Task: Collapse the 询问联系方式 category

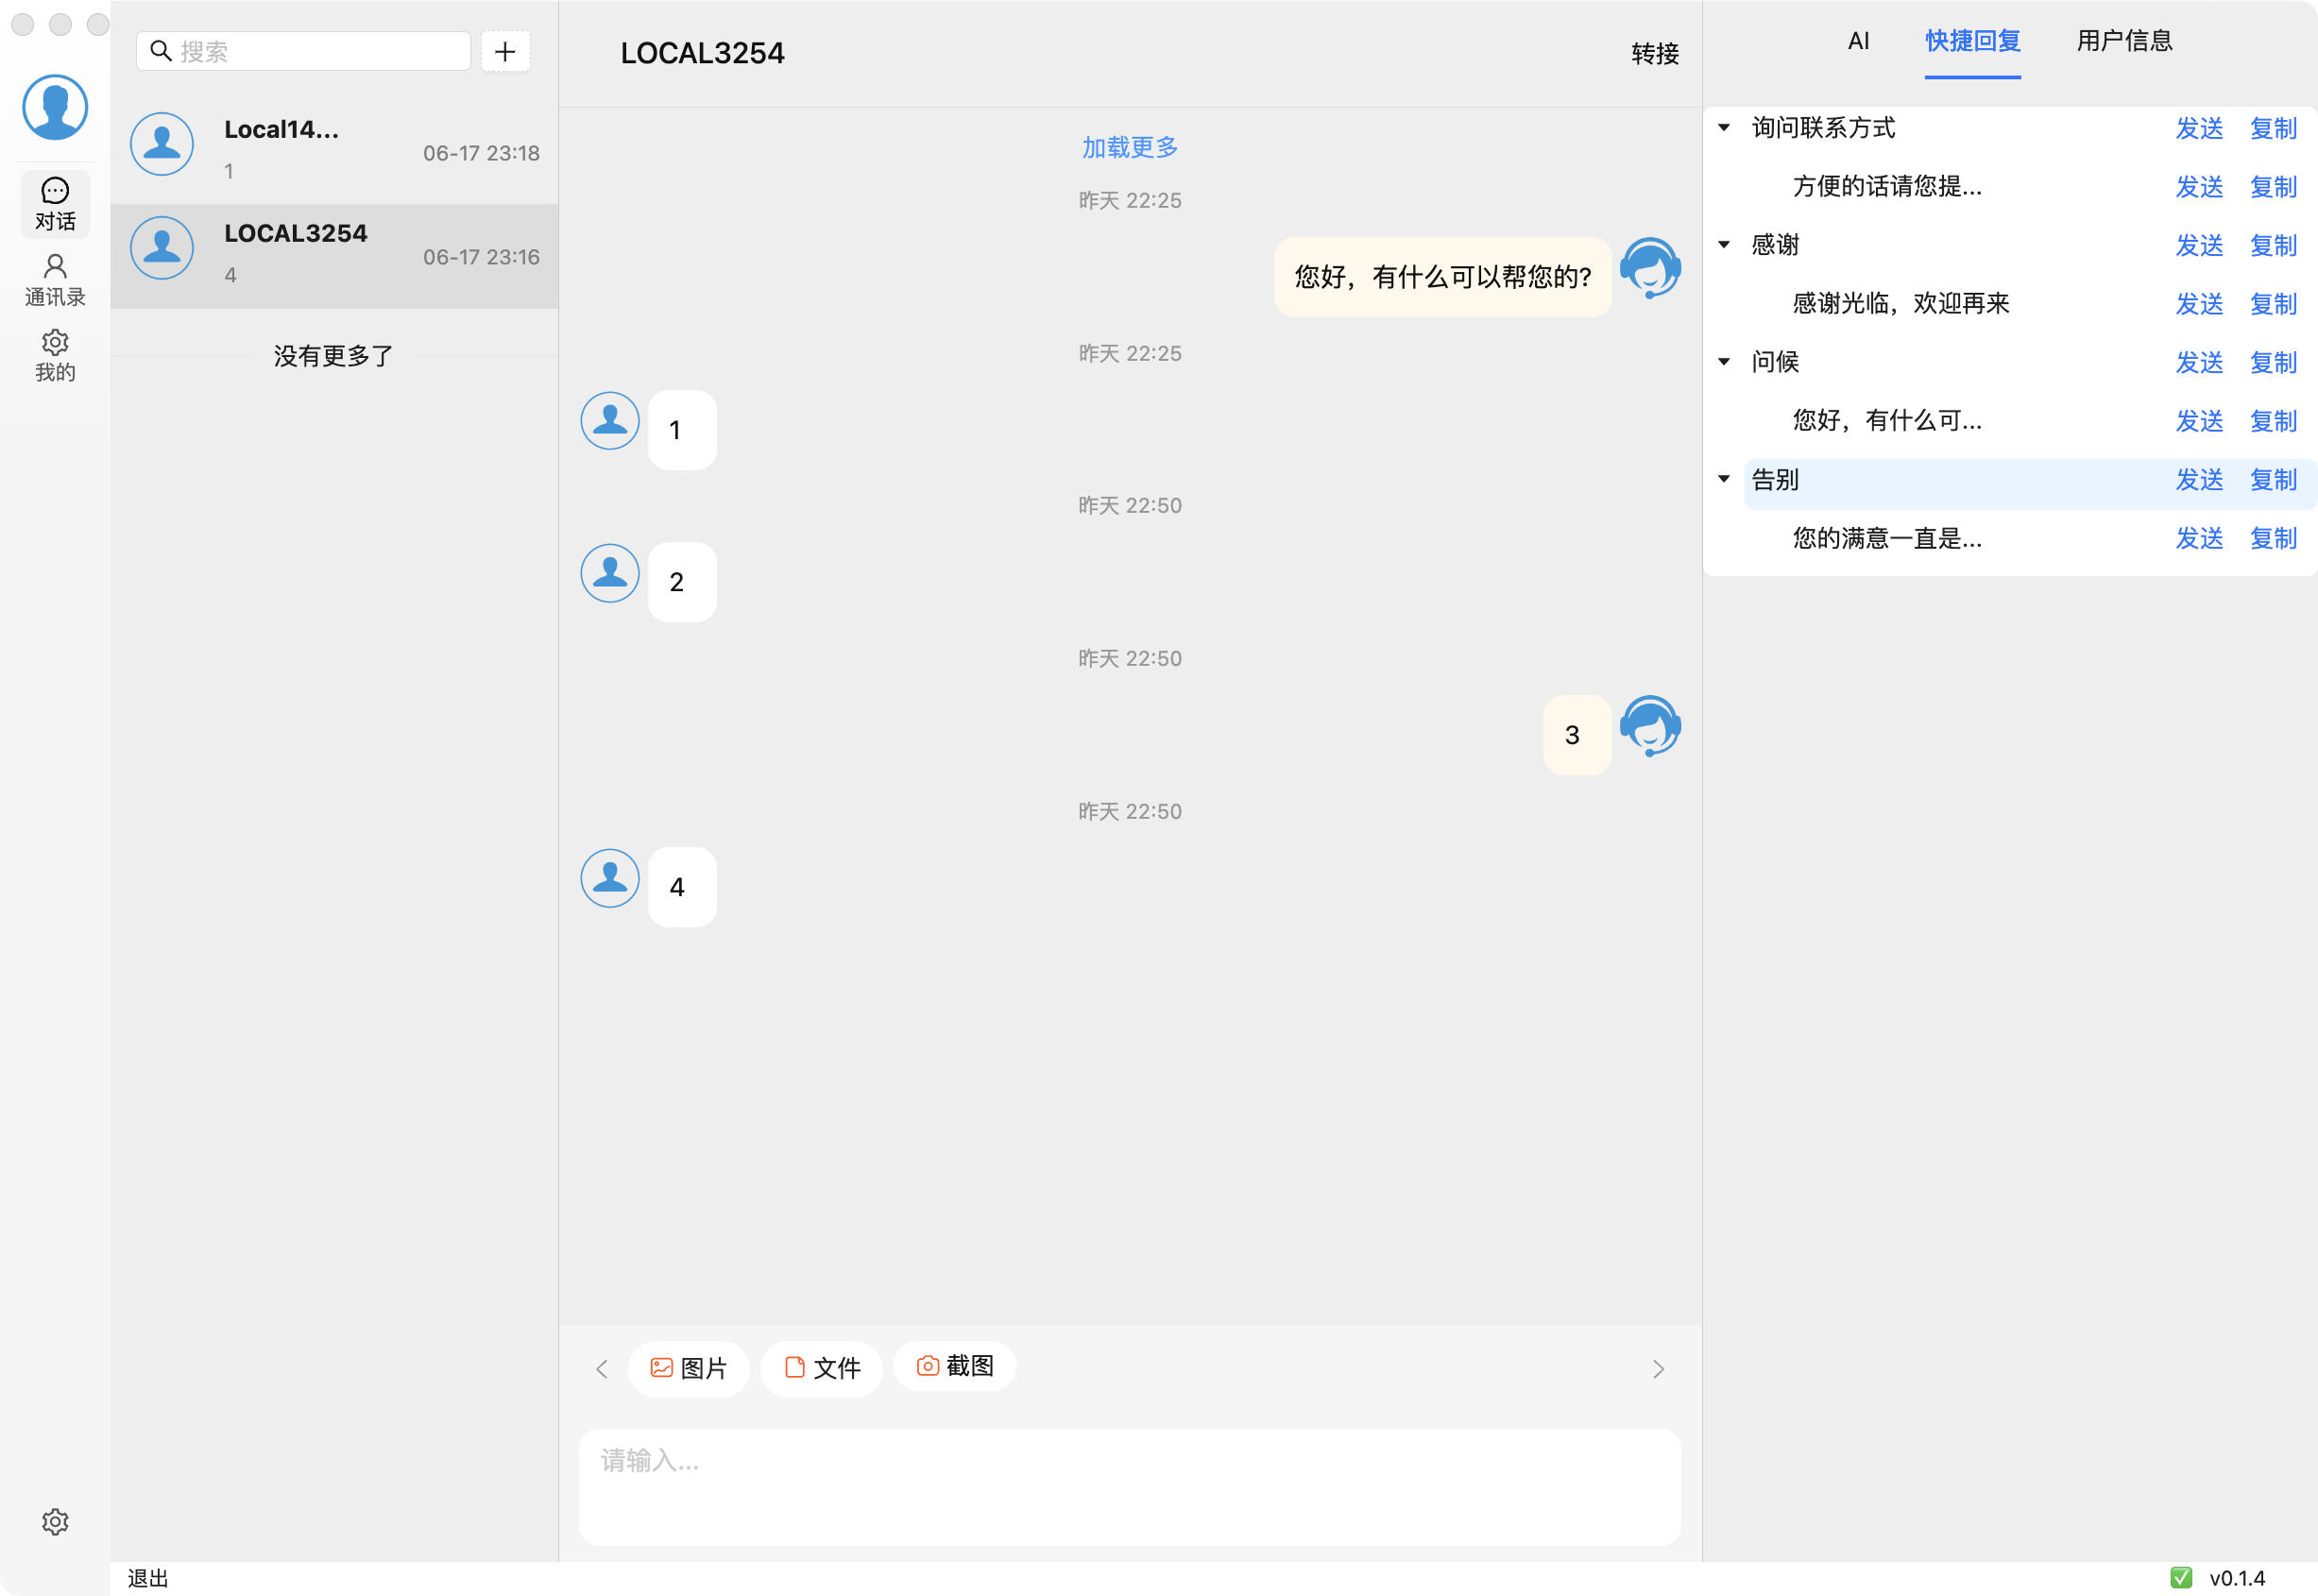Action: [x=1724, y=127]
